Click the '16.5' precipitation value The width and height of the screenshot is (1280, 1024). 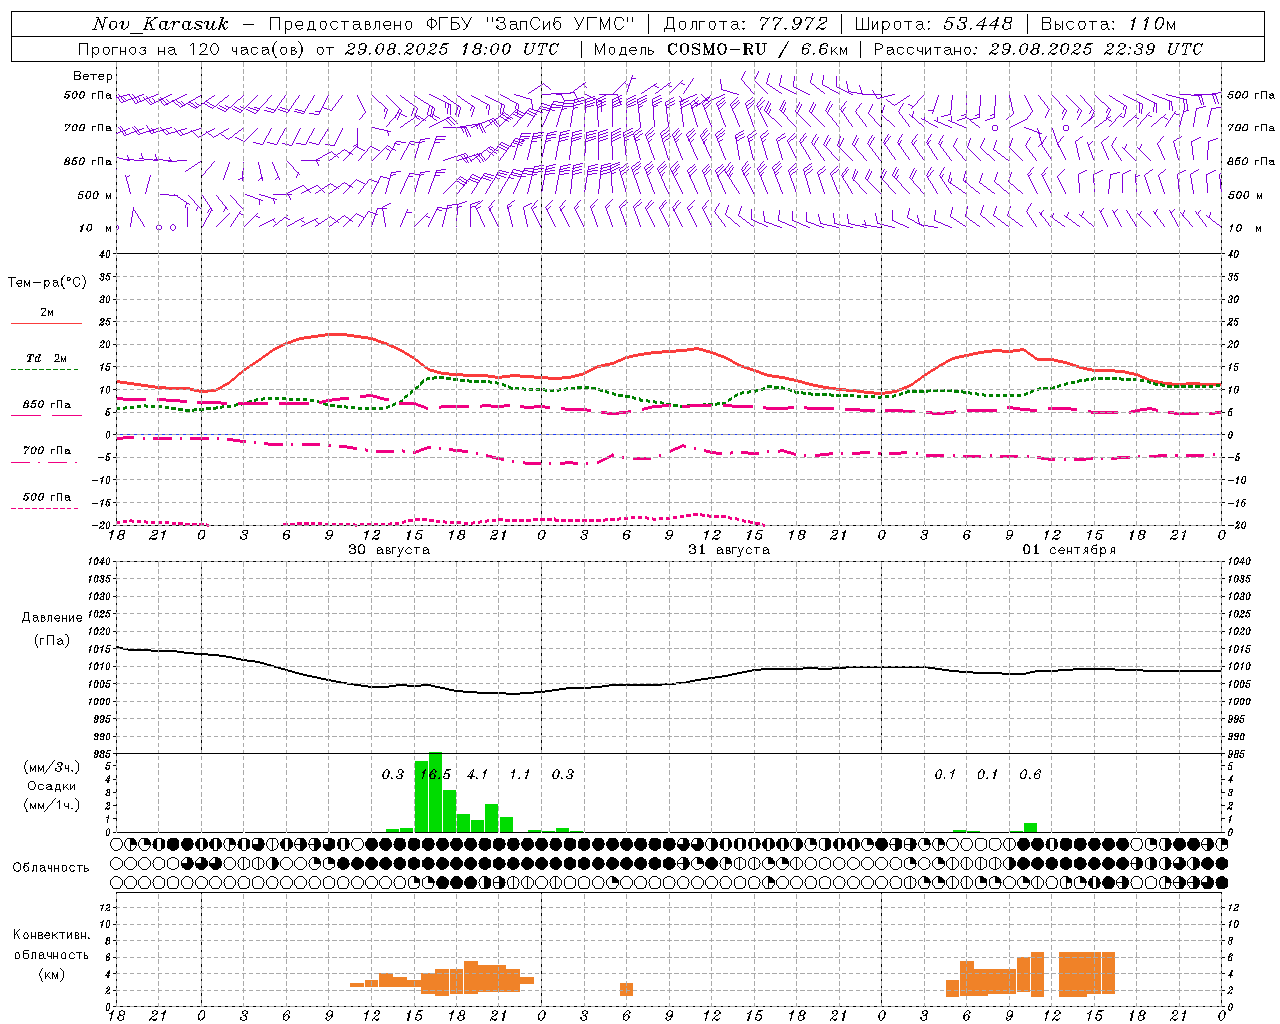coord(436,775)
